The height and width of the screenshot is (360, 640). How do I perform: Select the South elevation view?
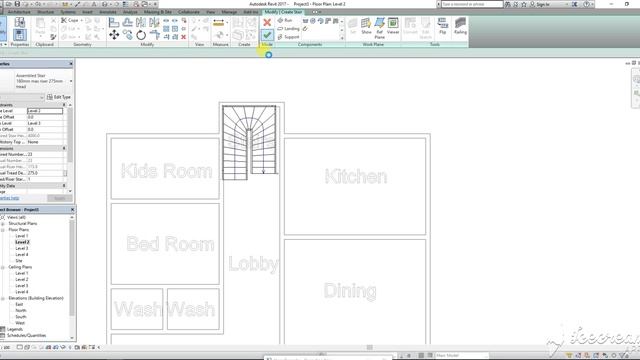tap(20, 317)
